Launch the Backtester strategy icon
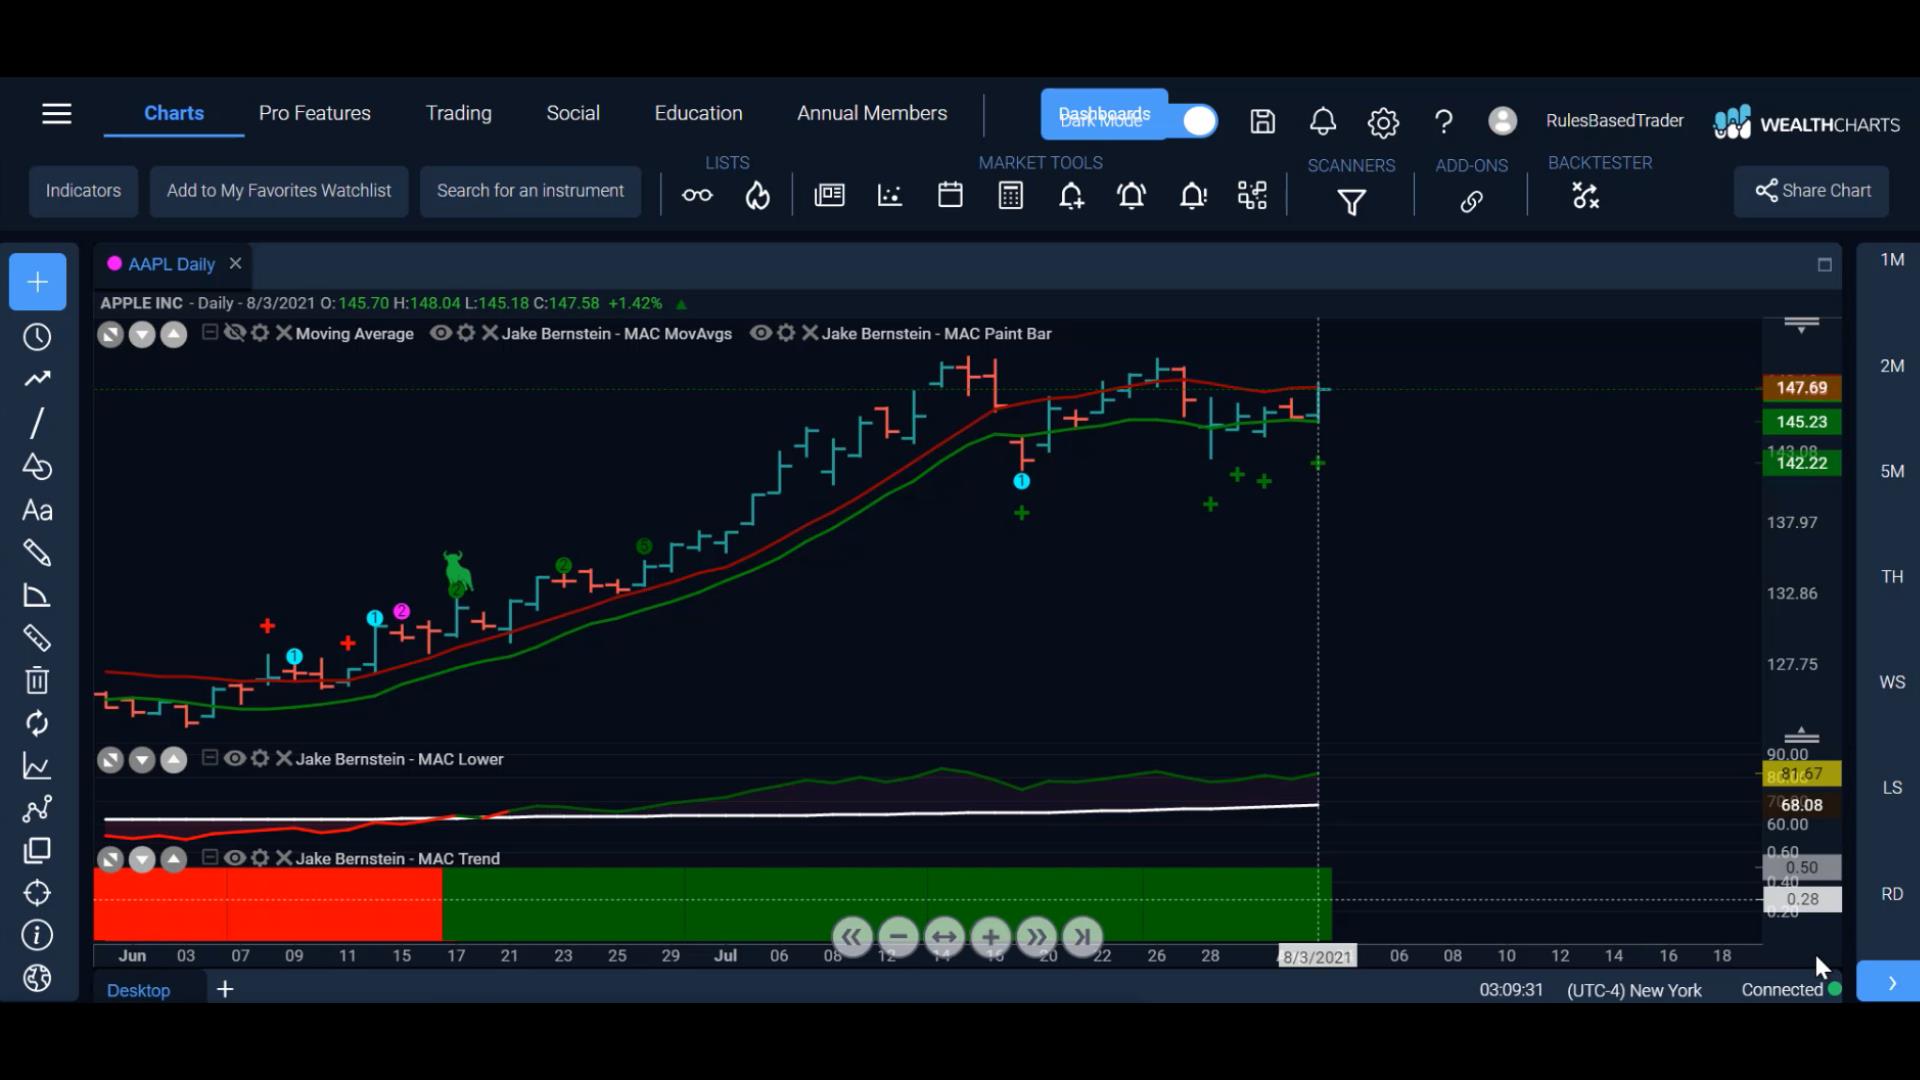 pos(1586,195)
